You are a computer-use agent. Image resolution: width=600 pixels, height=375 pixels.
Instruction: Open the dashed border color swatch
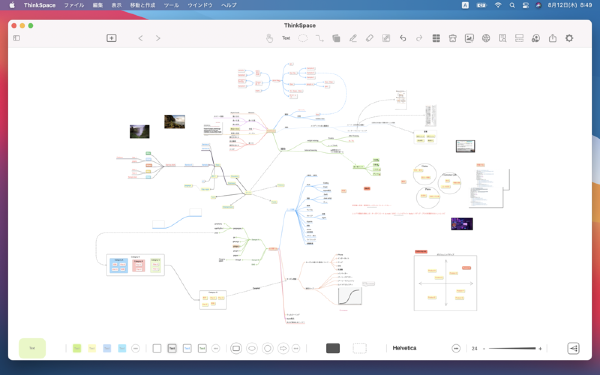[x=360, y=348]
